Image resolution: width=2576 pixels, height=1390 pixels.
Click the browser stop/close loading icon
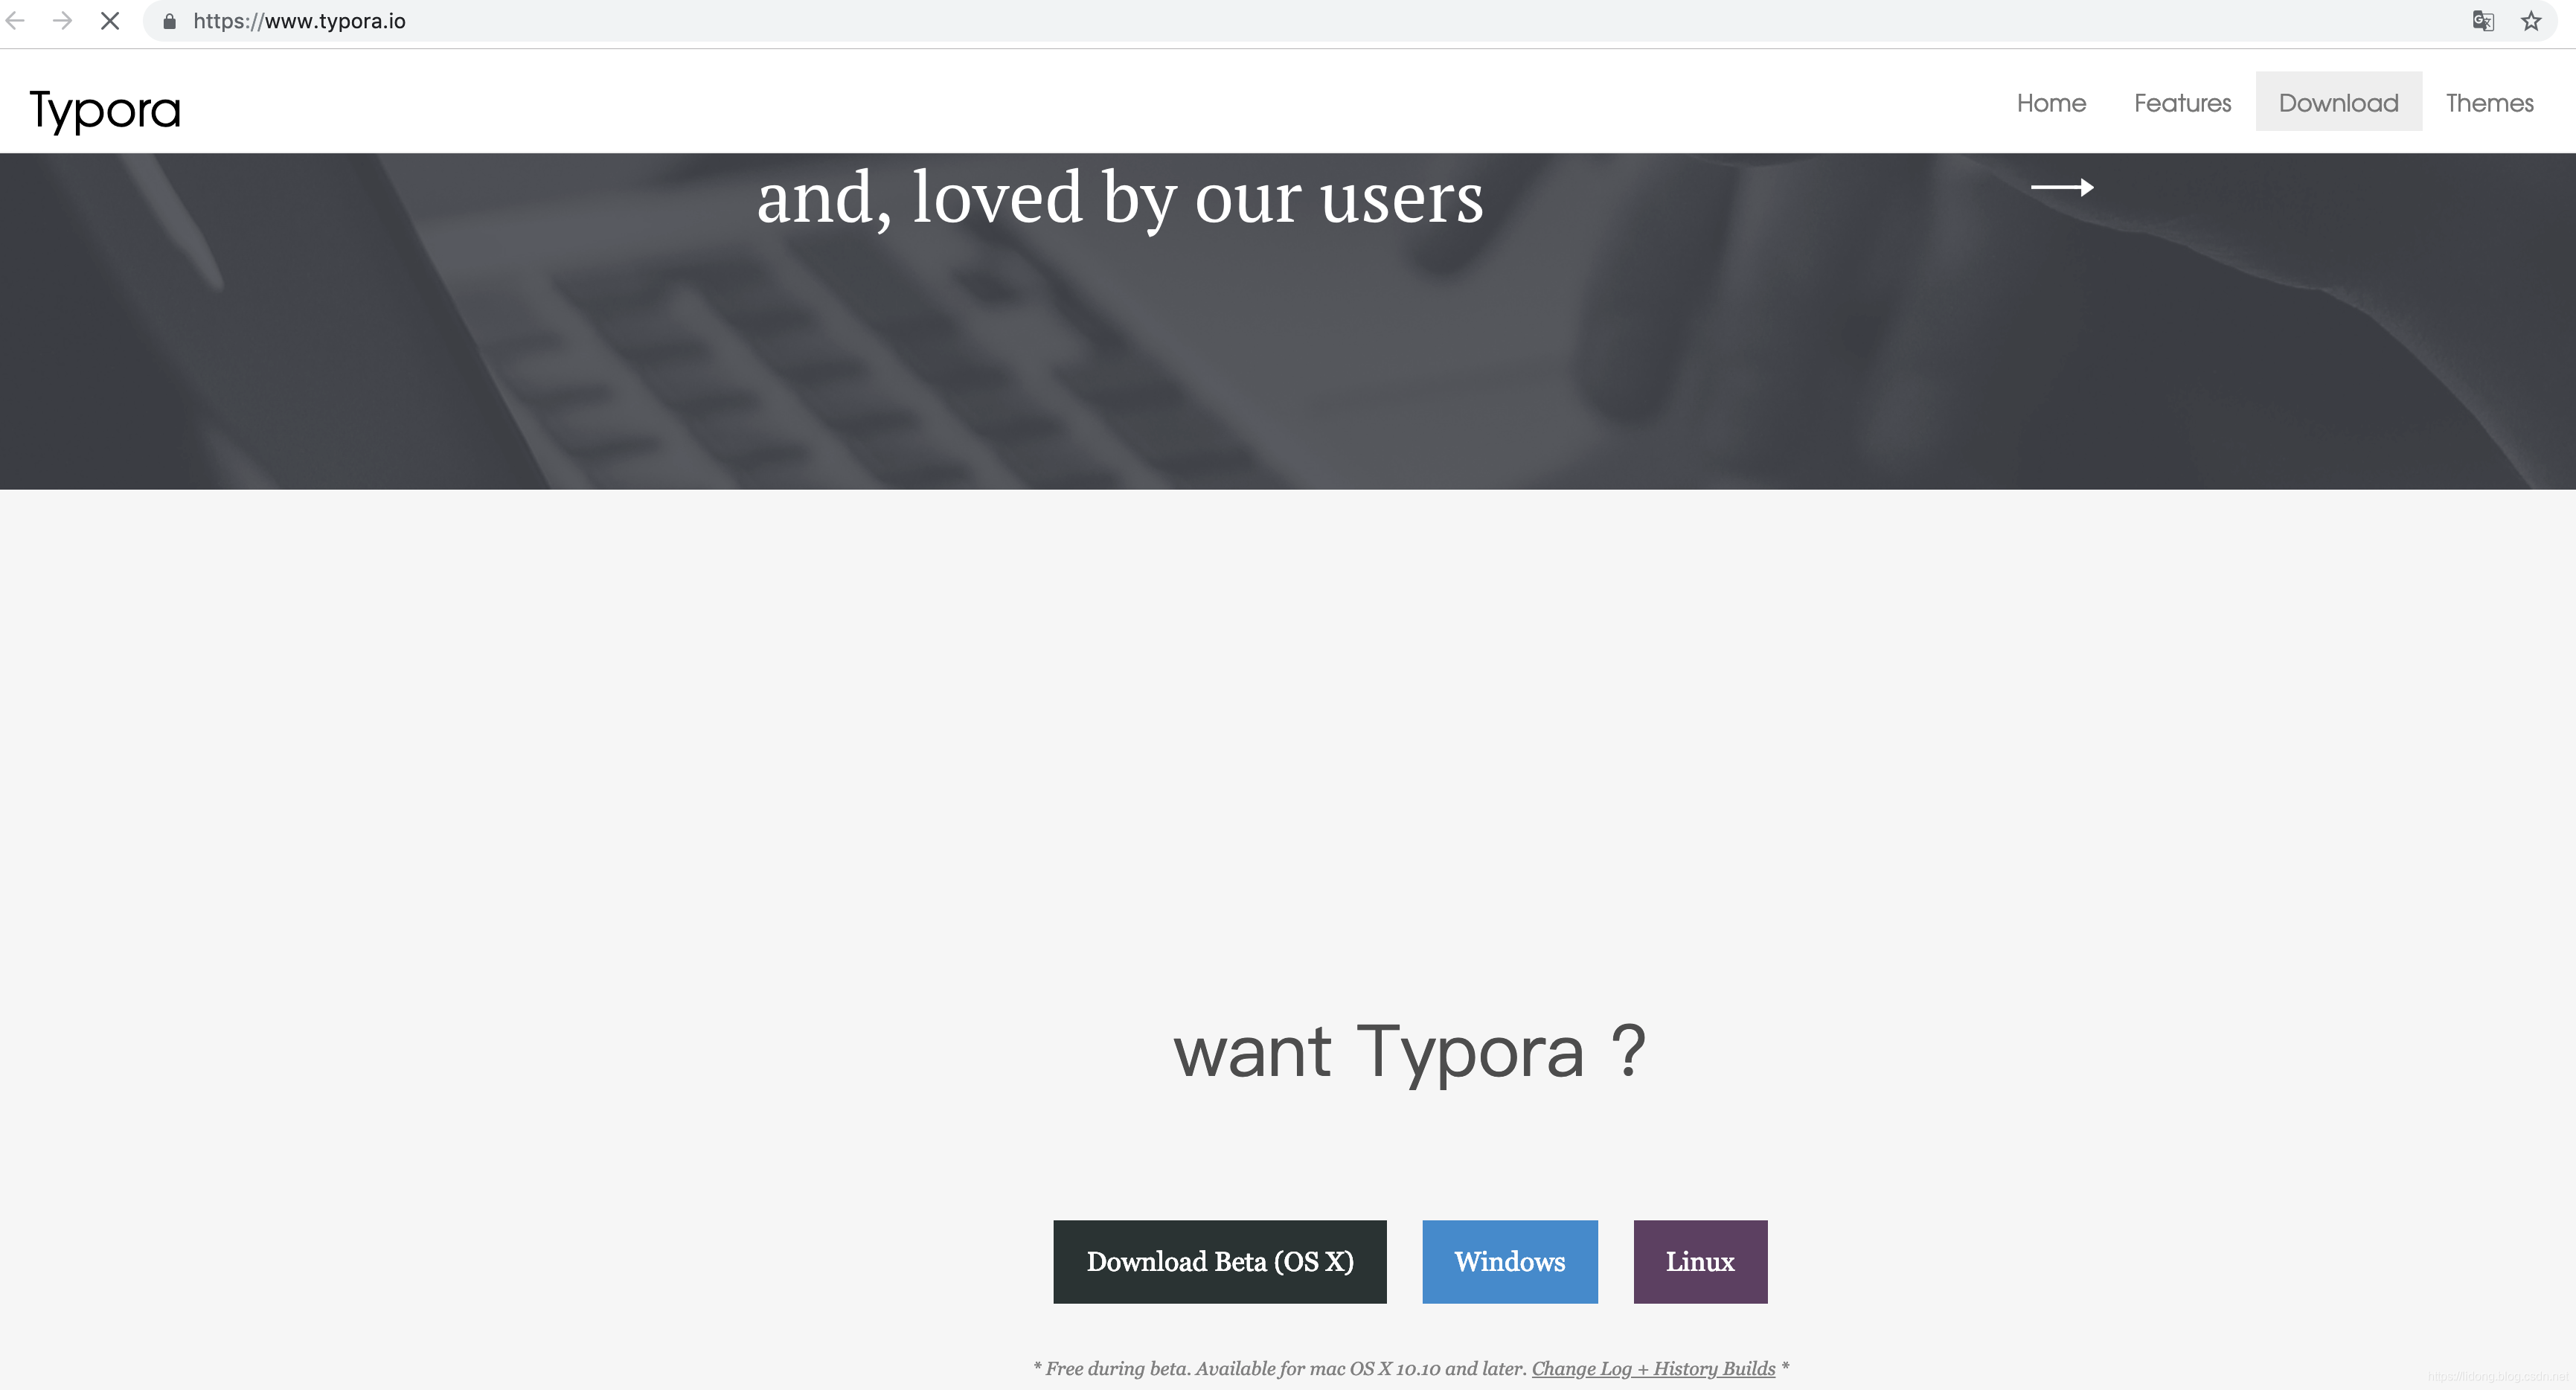(109, 21)
